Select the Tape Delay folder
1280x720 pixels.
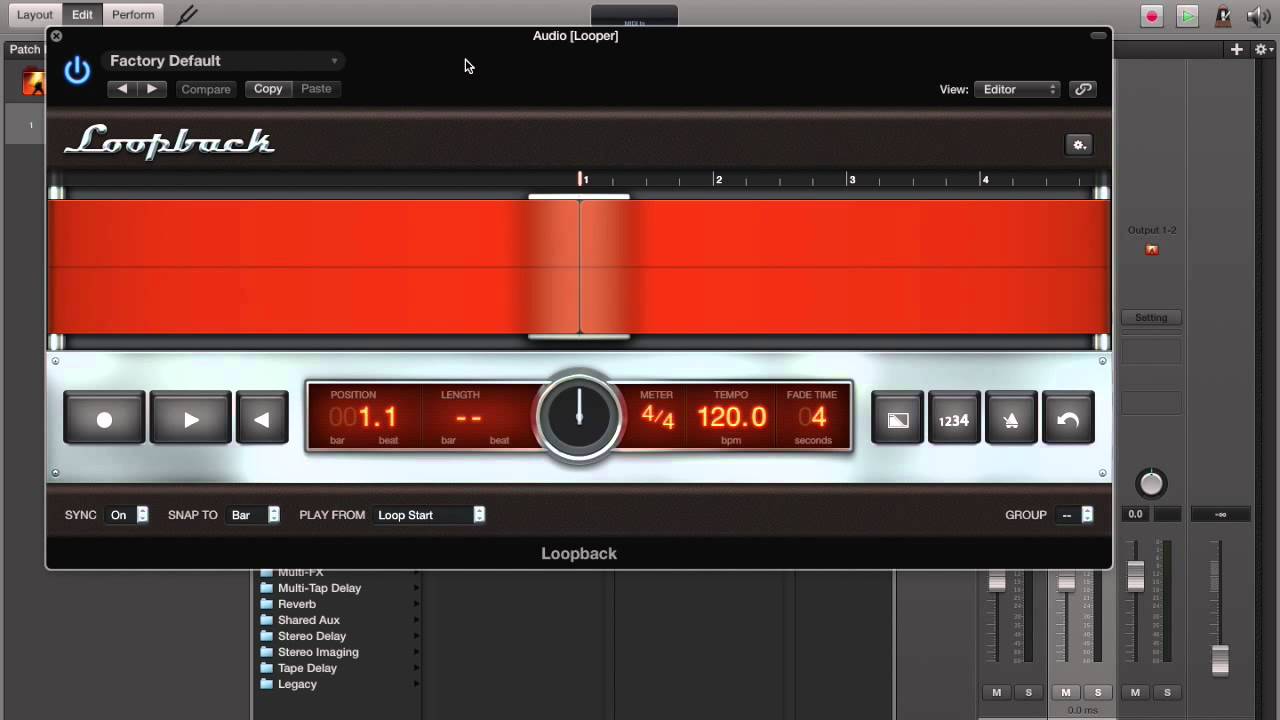pos(307,668)
